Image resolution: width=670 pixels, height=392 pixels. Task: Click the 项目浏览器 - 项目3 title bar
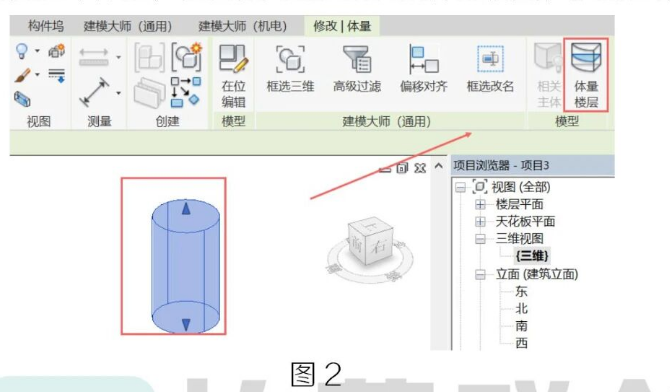(533, 165)
